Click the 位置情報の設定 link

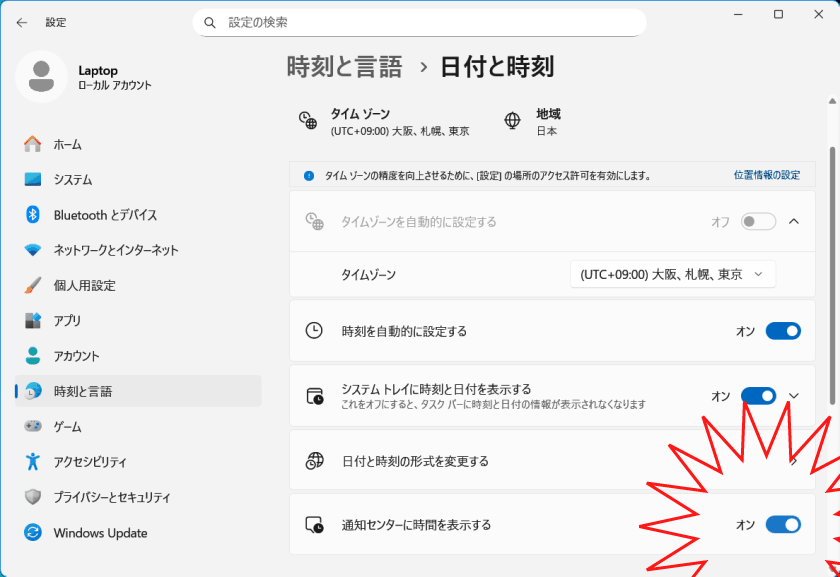click(767, 175)
